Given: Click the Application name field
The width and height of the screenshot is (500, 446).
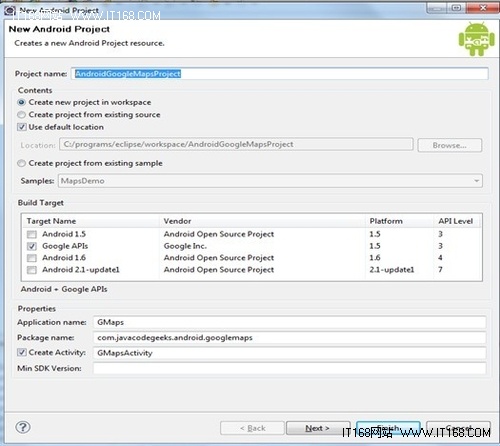Looking at the screenshot, I should coord(289,322).
